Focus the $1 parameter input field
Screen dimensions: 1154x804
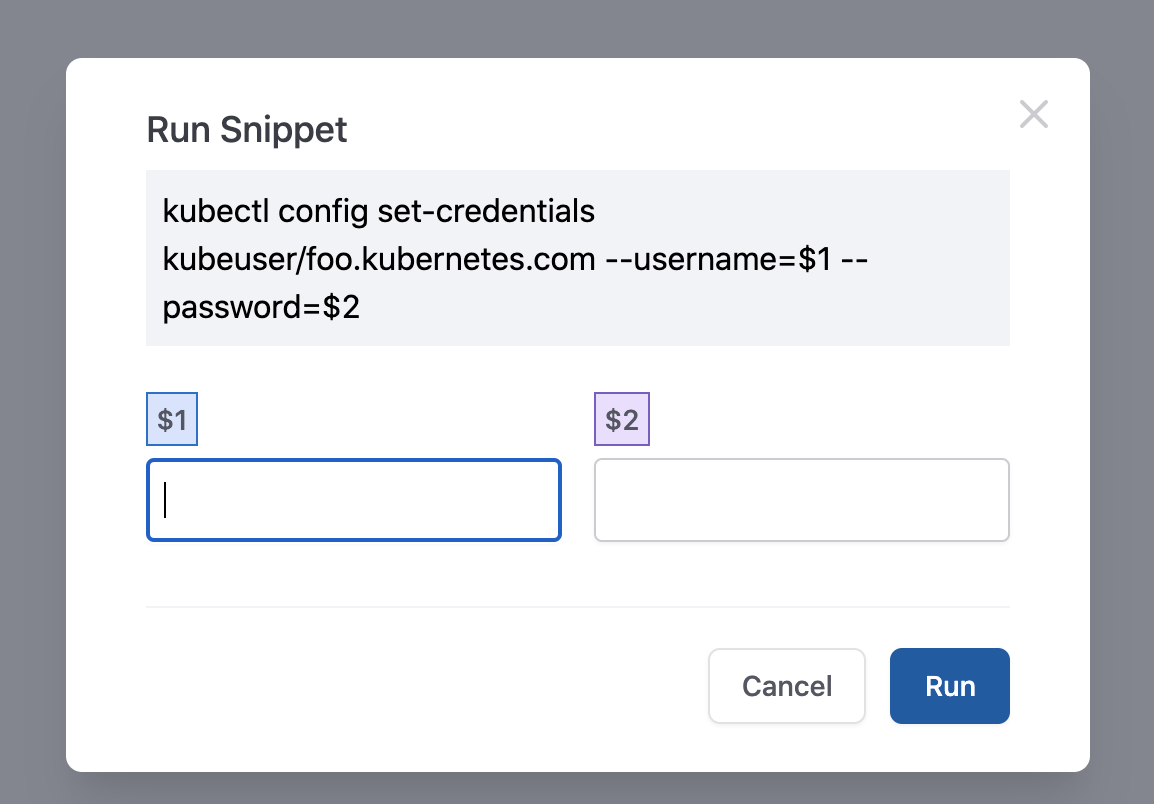click(x=354, y=500)
